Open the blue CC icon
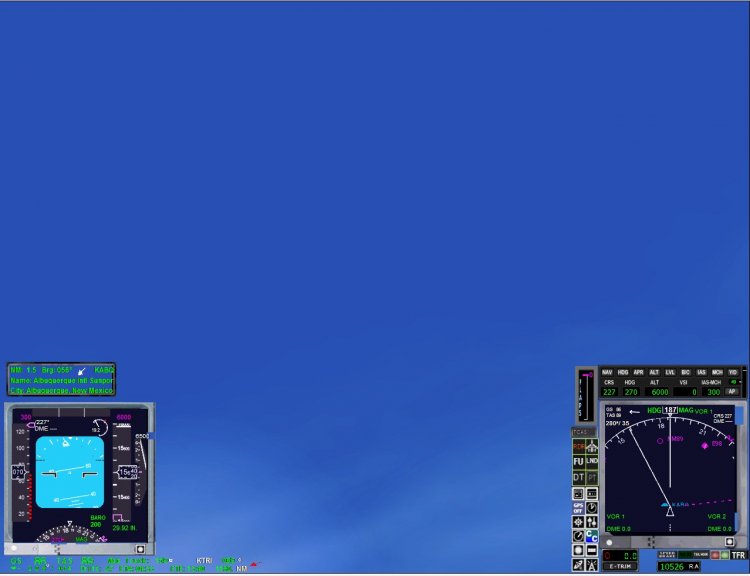The height and width of the screenshot is (576, 750). [x=592, y=536]
